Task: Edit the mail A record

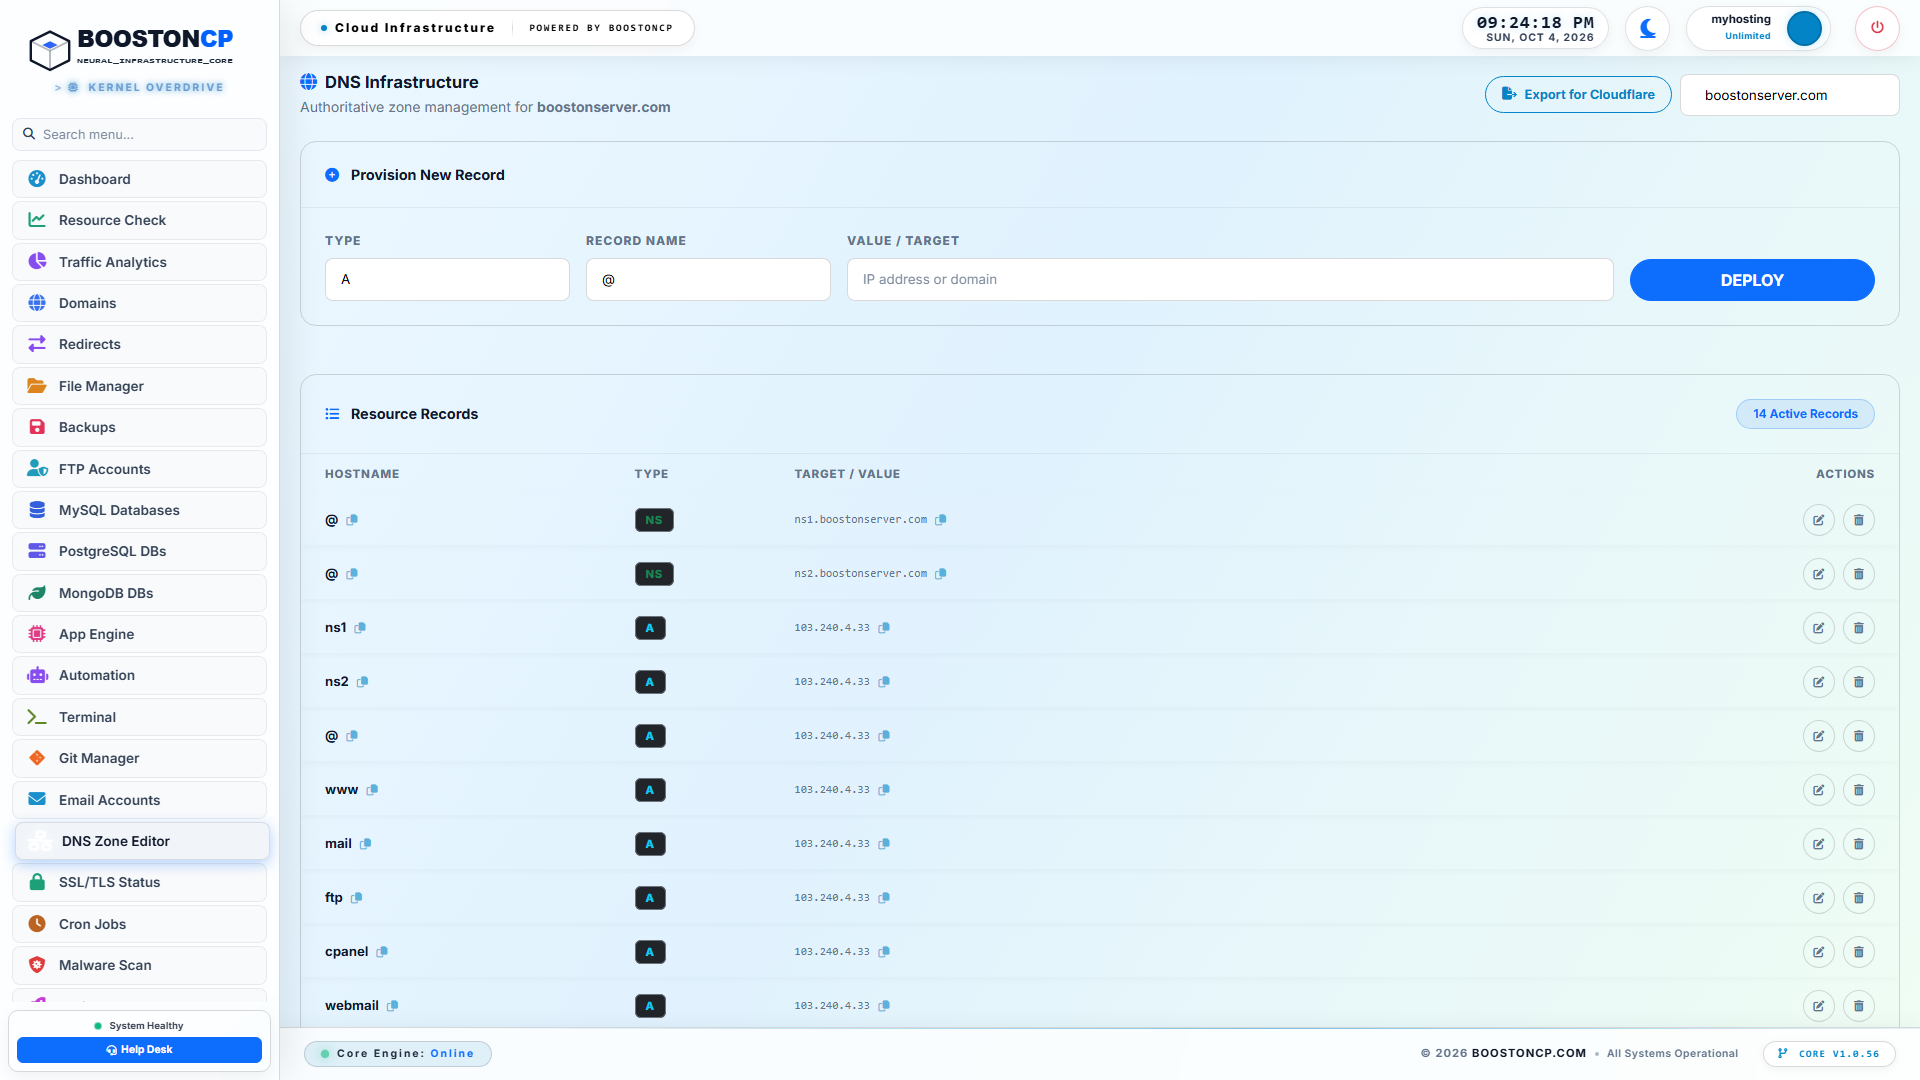Action: point(1818,844)
